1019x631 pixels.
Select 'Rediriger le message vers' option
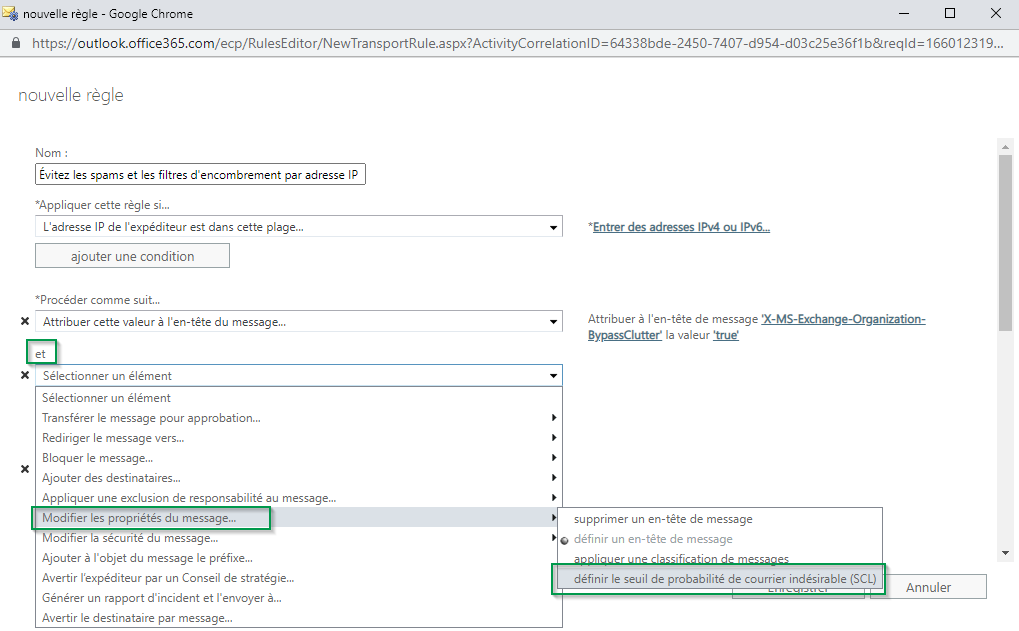point(113,438)
